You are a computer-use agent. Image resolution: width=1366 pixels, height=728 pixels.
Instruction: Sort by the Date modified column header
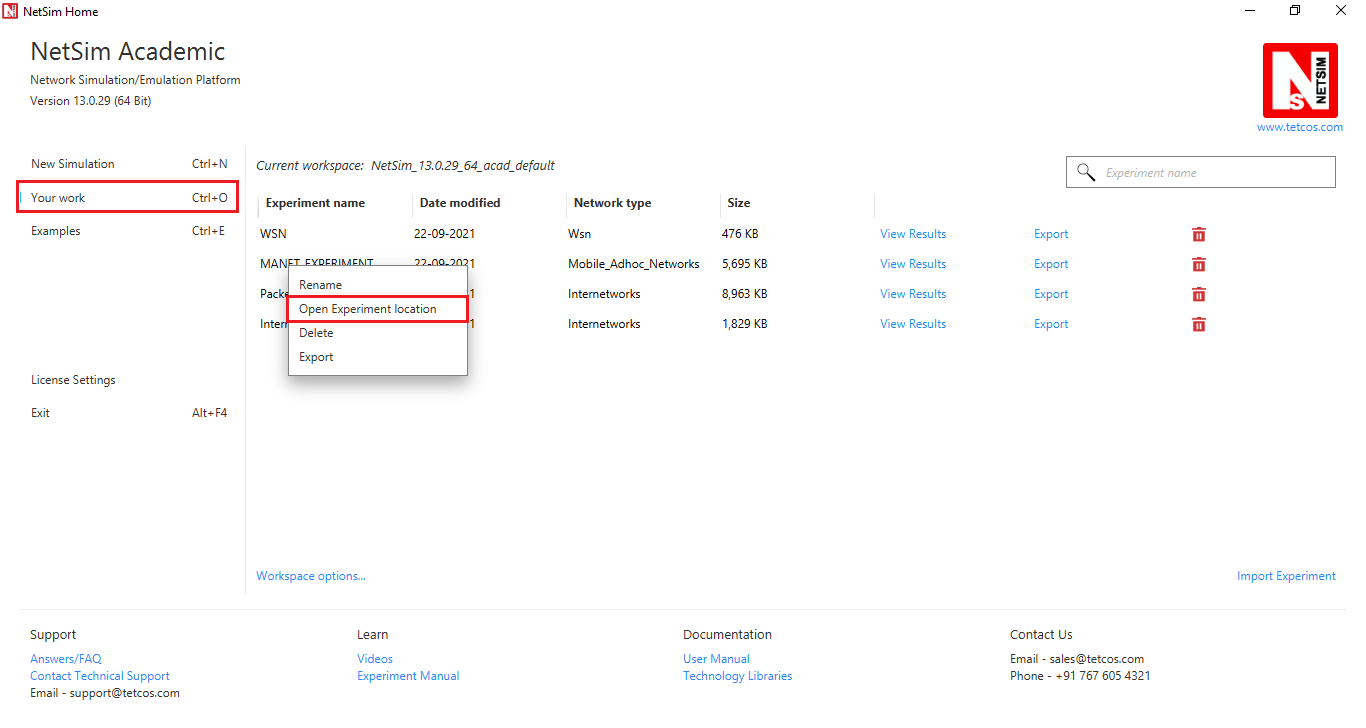(460, 203)
